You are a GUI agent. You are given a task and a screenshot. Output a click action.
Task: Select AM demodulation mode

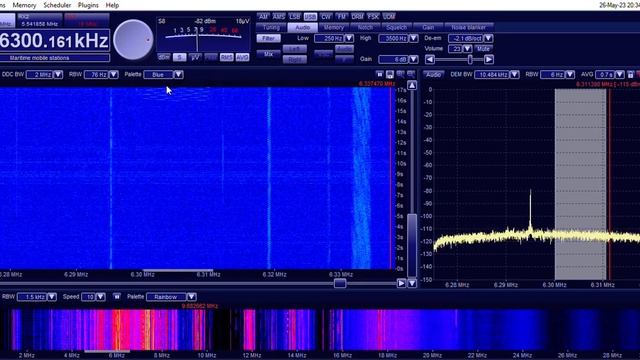click(x=264, y=17)
